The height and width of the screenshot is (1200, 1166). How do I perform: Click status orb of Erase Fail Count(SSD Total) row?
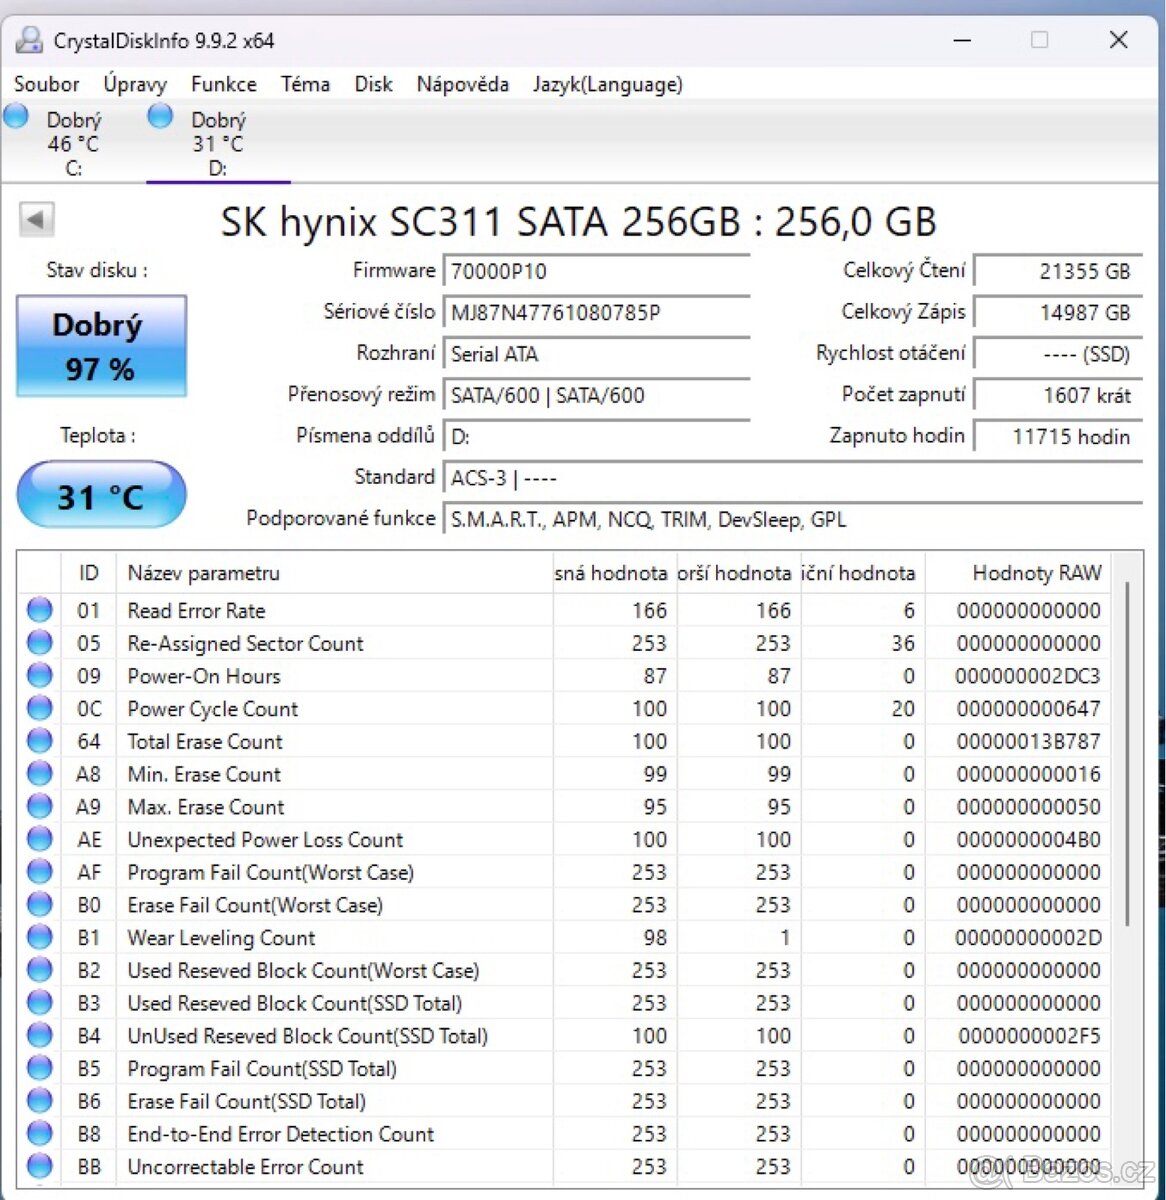[40, 1101]
